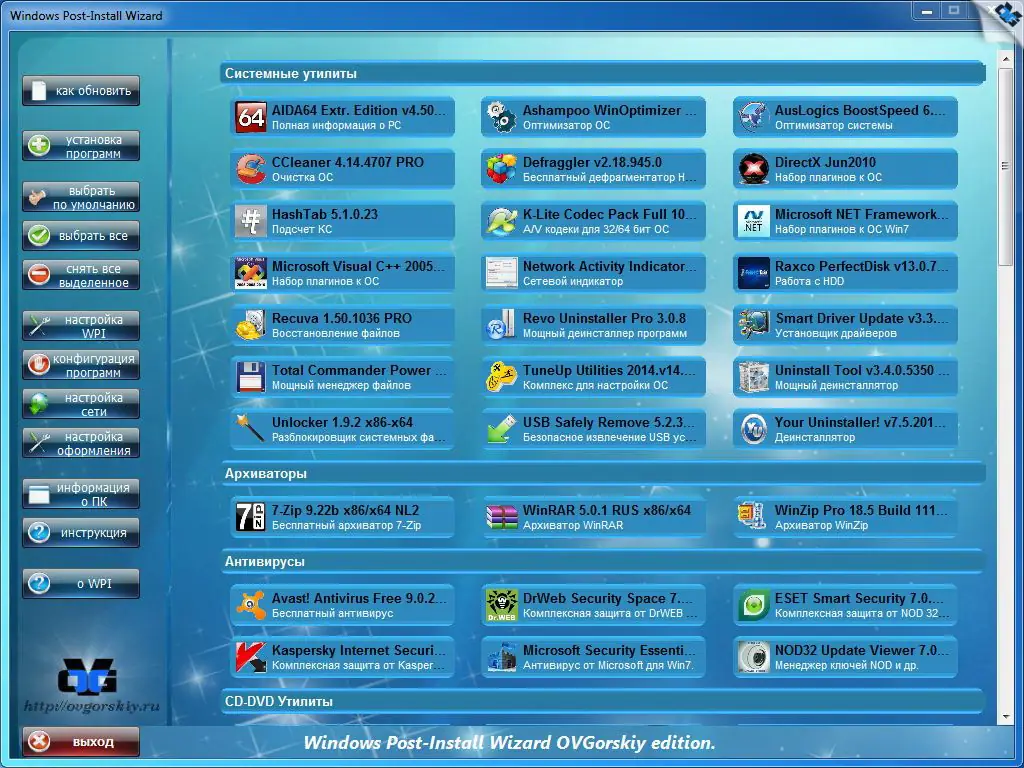This screenshot has width=1024, height=768.
Task: Select the 'WinRAR 5.0.1 RUS x86/x64' title text
Action: pyautogui.click(x=607, y=510)
